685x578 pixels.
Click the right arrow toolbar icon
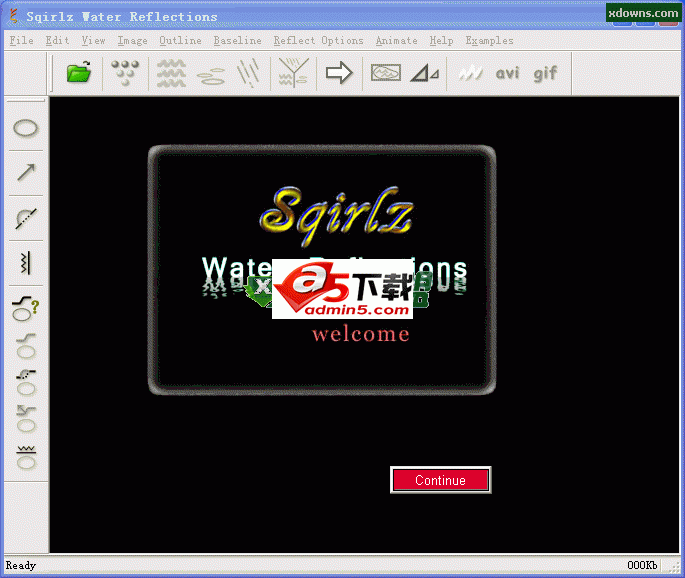(x=339, y=73)
